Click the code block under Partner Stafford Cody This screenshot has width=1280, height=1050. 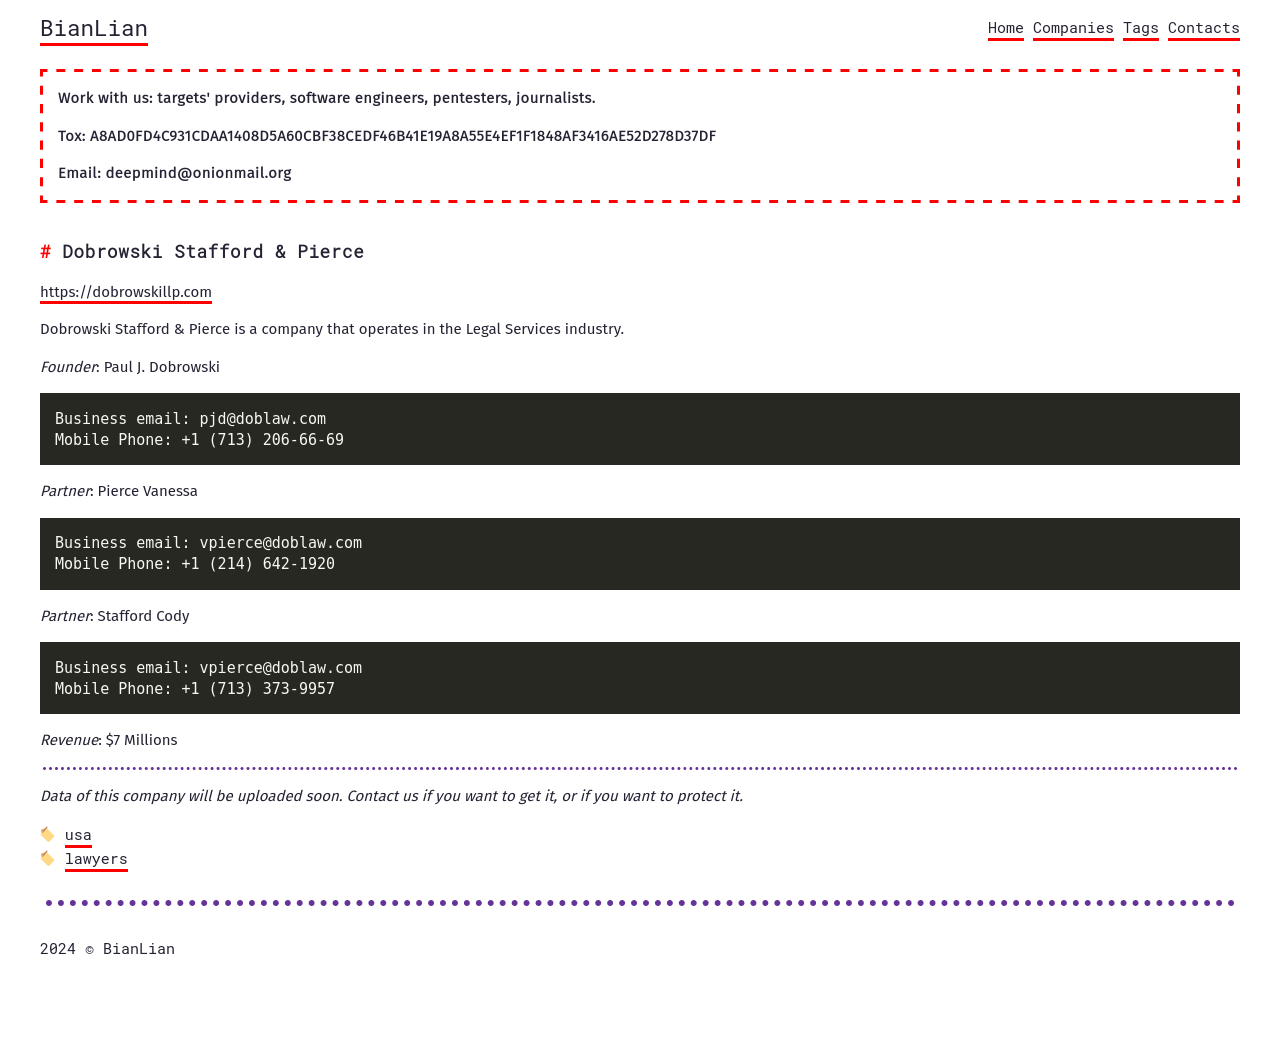[639, 678]
